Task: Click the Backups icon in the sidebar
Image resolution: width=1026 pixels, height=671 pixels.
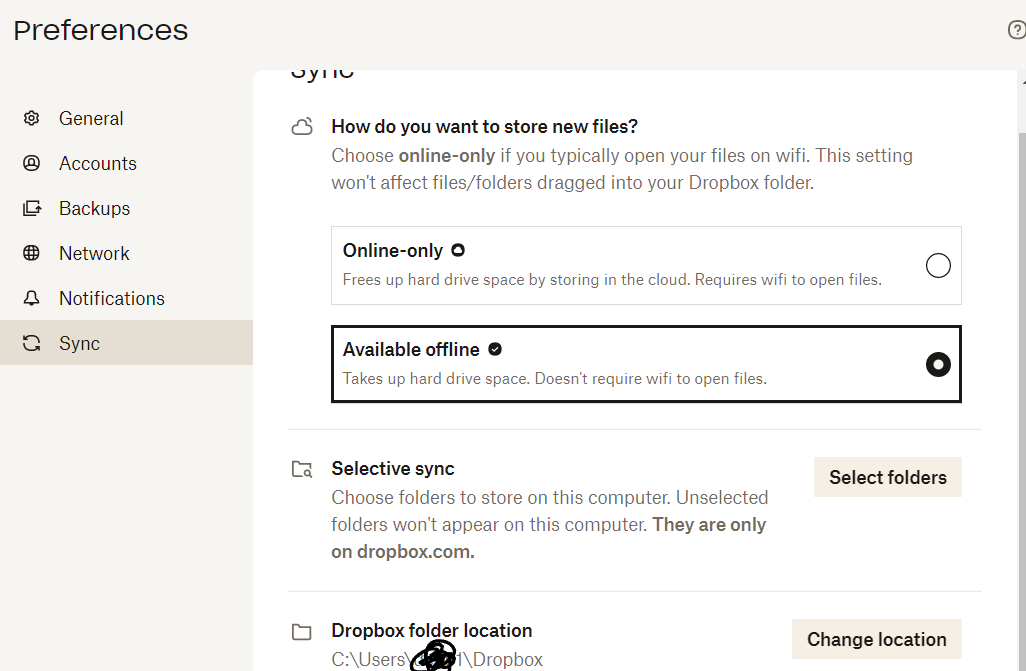Action: click(x=31, y=208)
